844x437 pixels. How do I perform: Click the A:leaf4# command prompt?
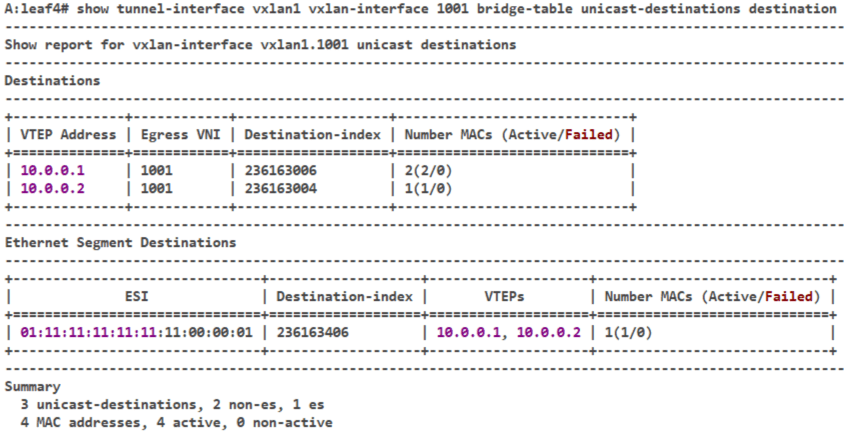click(33, 8)
